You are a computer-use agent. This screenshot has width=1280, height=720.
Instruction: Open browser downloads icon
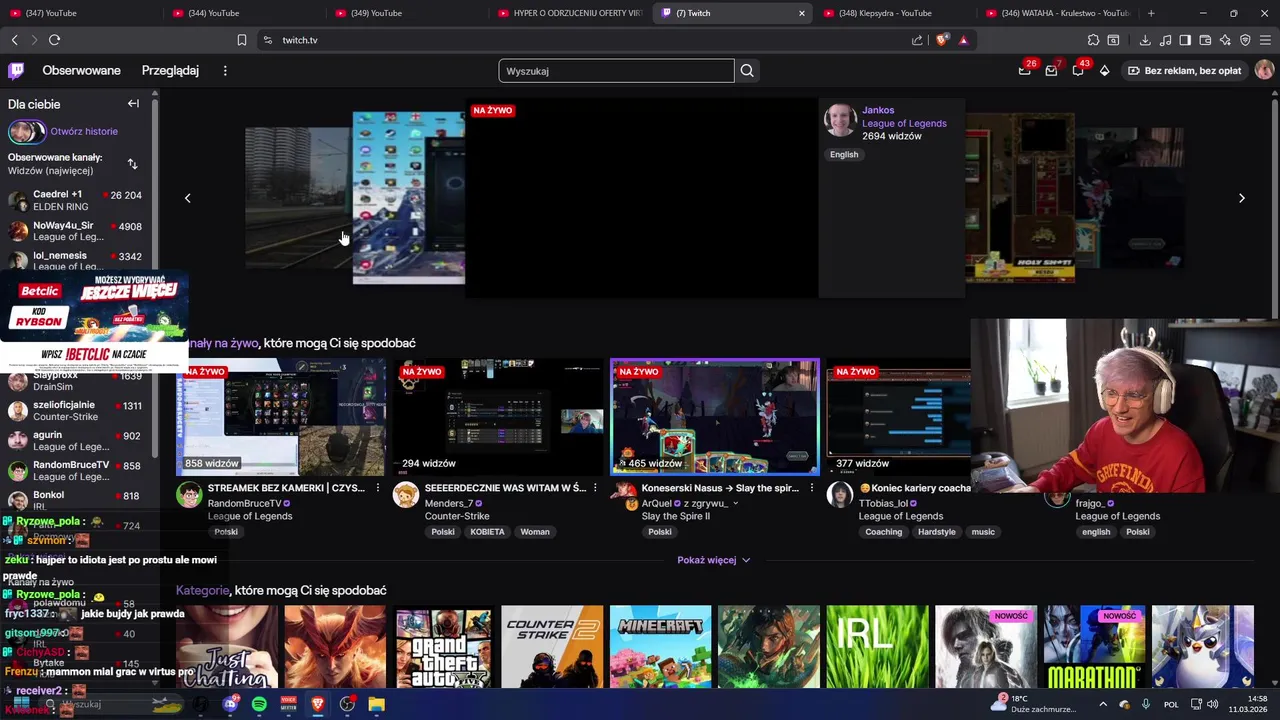1145,40
